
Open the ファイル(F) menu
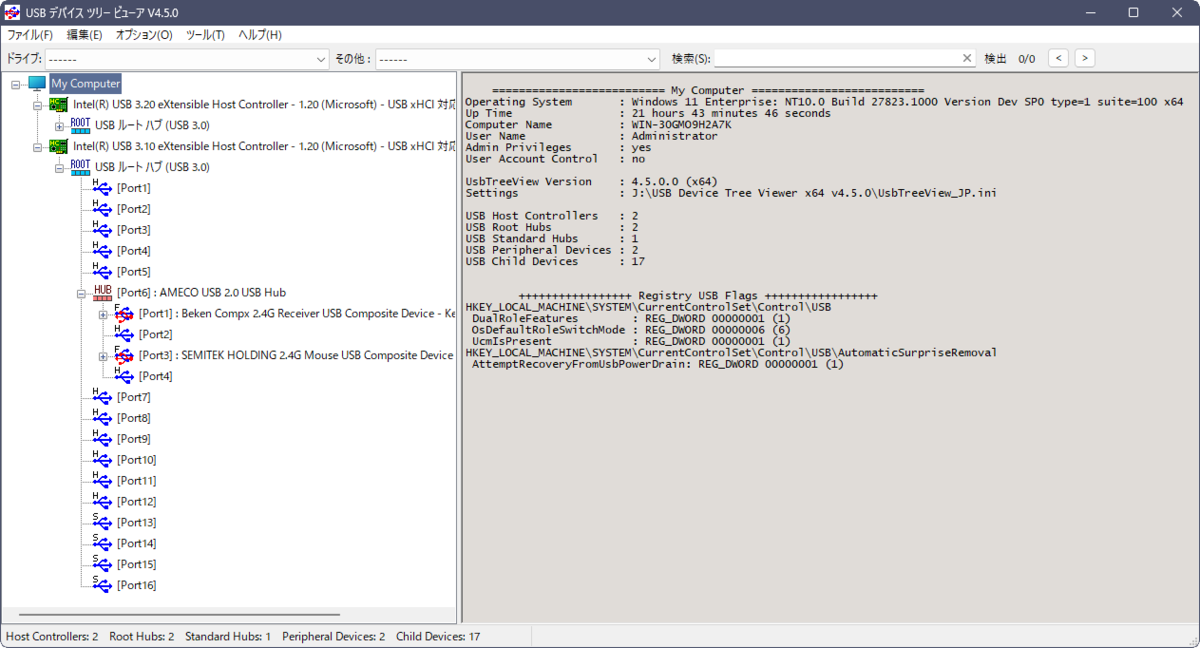tap(30, 35)
